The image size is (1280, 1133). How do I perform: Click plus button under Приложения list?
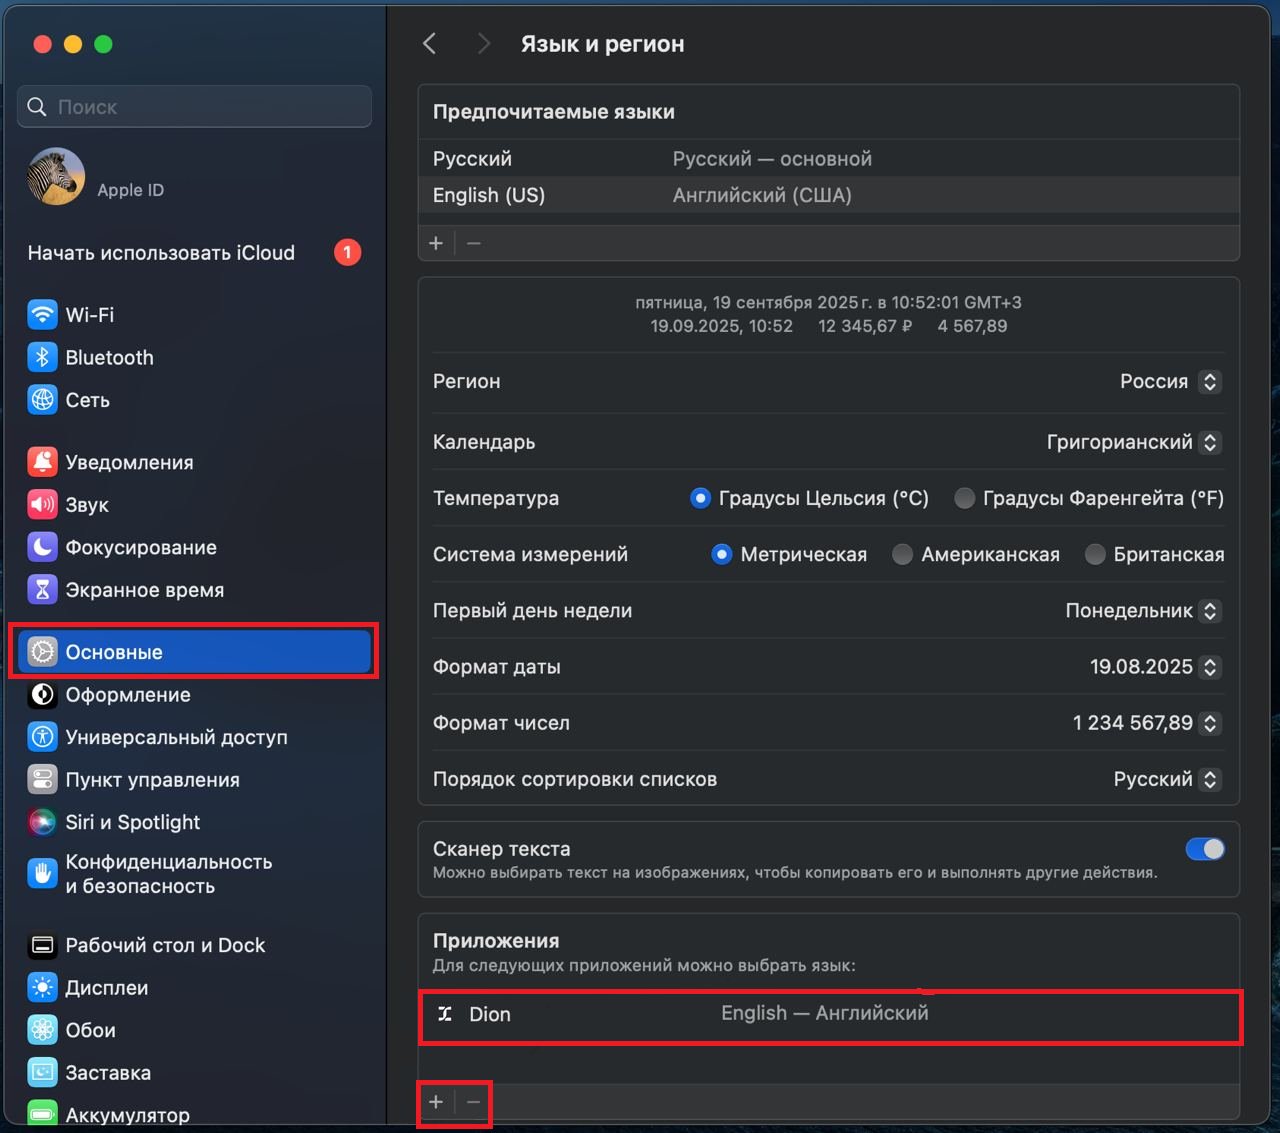click(436, 1102)
